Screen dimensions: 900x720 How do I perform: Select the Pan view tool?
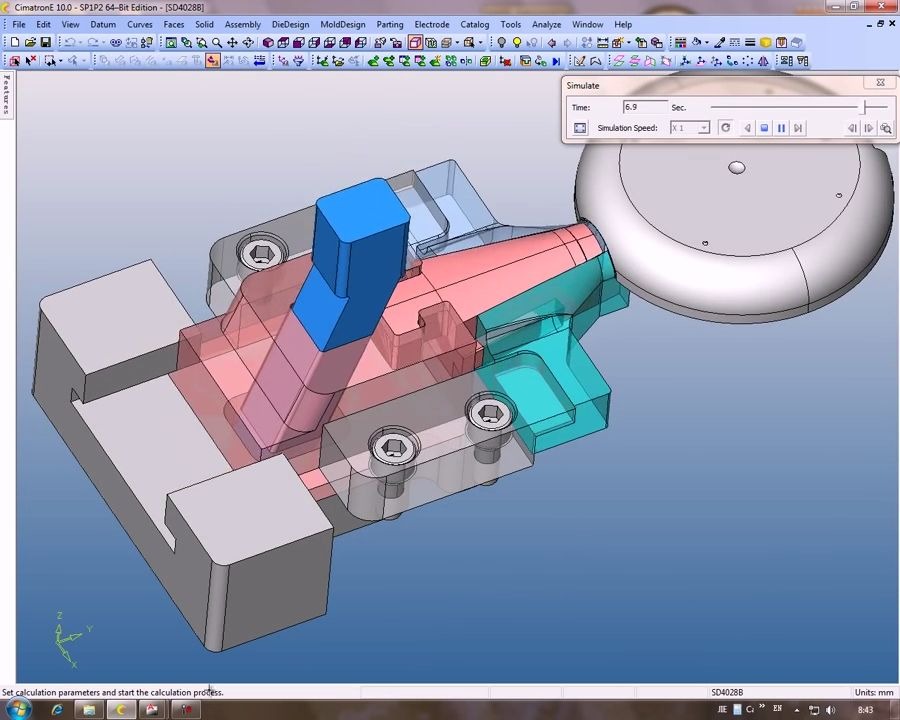click(232, 43)
